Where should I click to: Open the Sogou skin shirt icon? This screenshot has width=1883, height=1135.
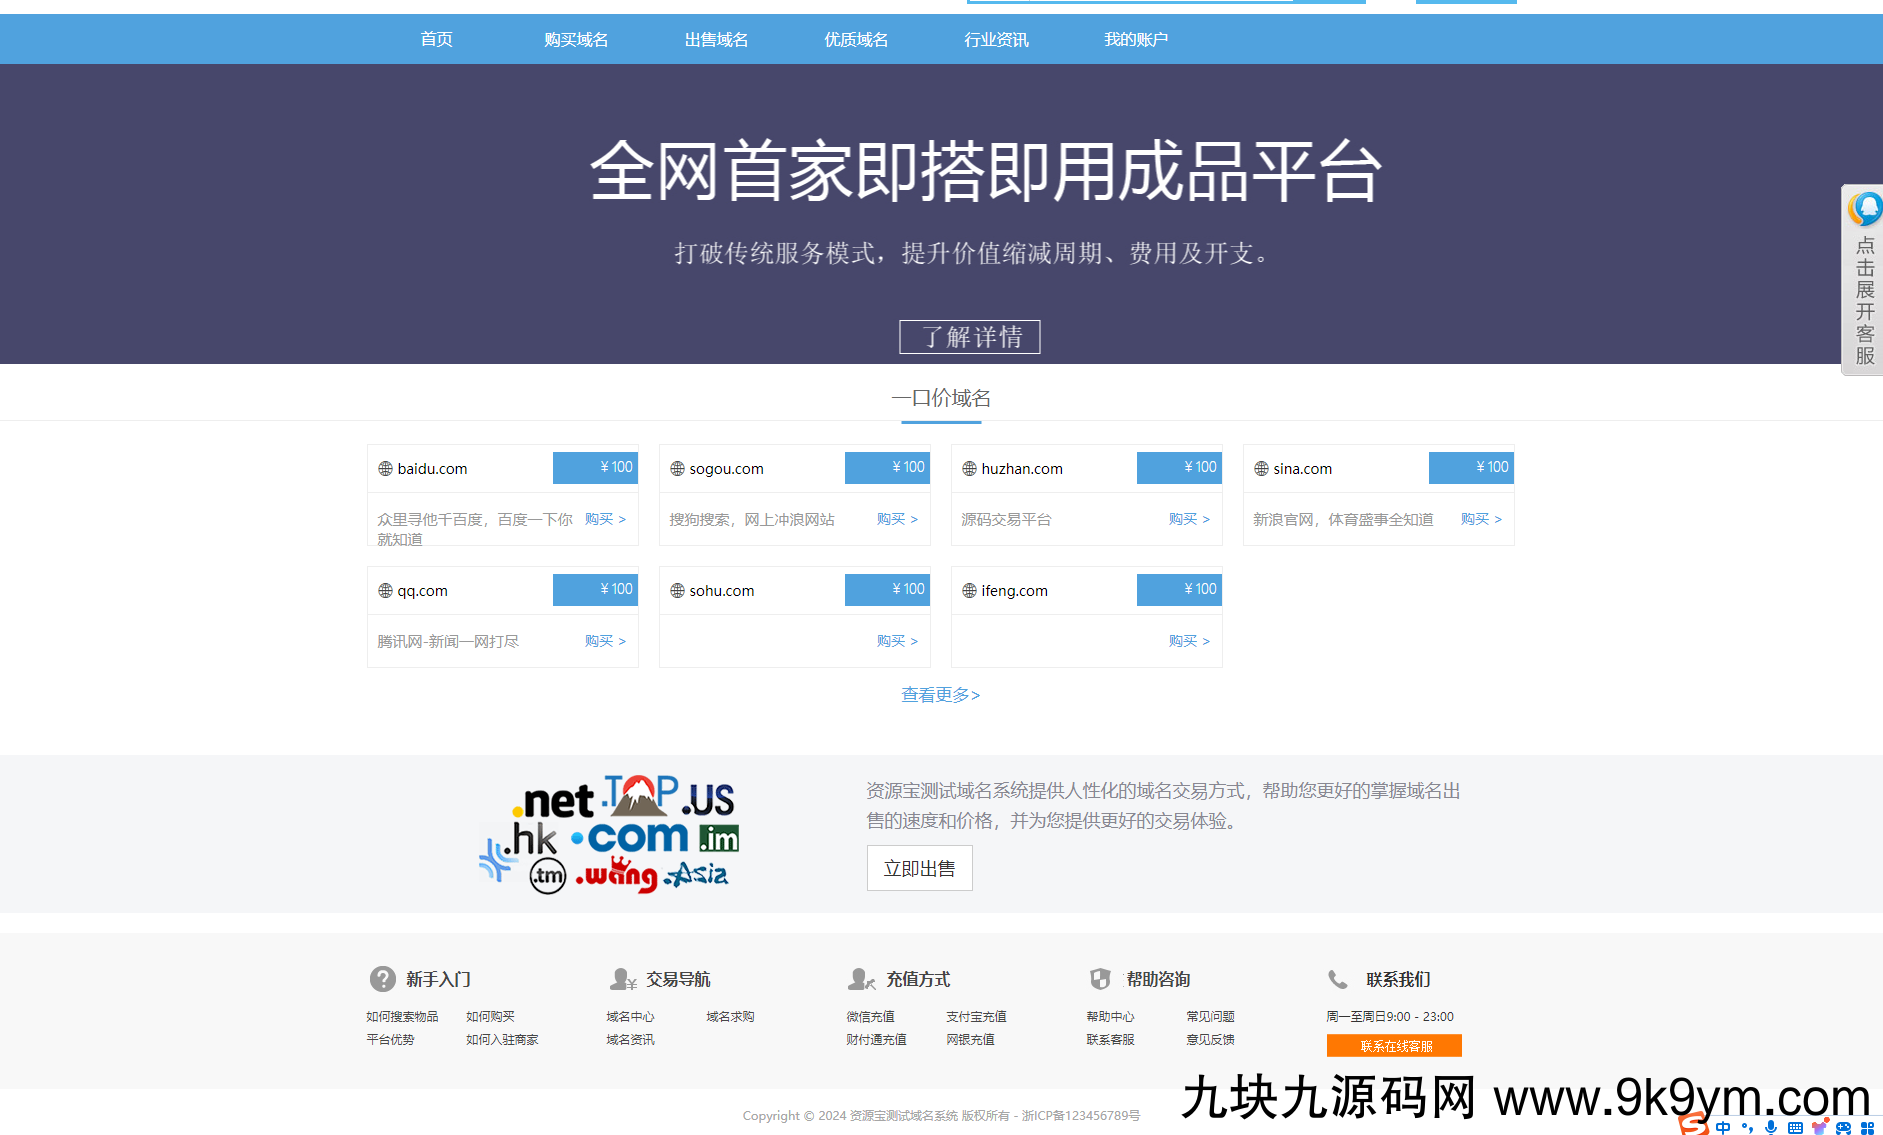(x=1819, y=1127)
